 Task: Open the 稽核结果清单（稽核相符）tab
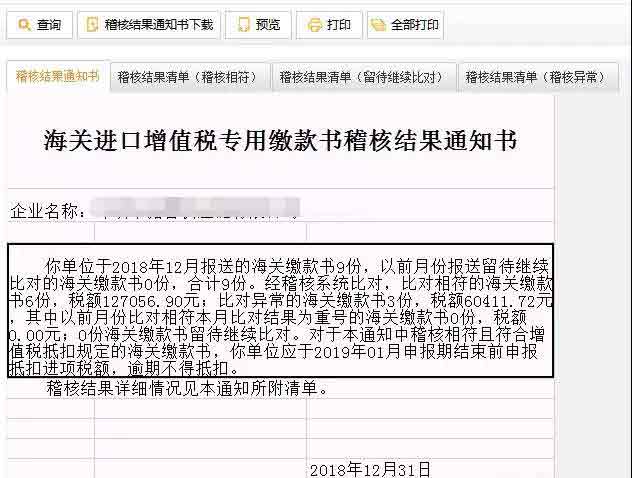[189, 77]
